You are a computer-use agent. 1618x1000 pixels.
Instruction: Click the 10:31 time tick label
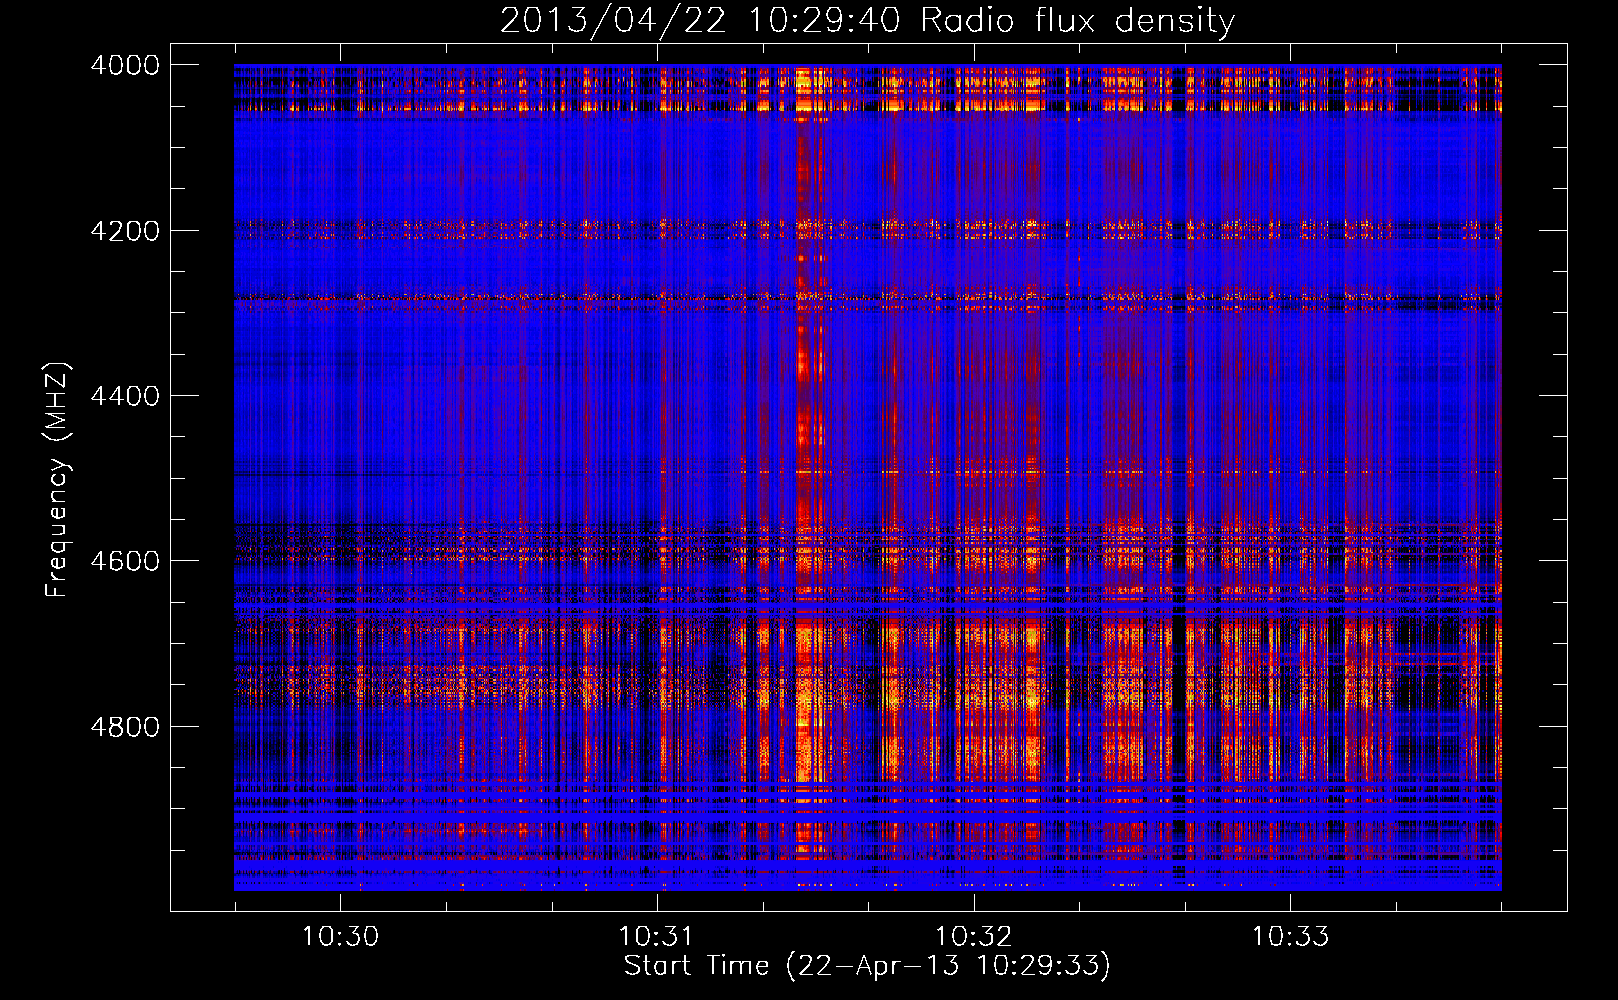[657, 936]
